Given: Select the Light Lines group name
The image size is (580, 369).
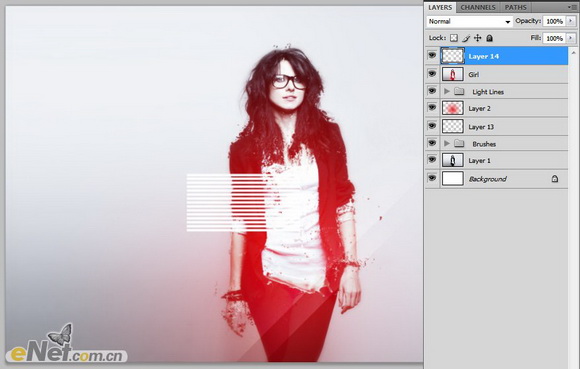Looking at the screenshot, I should (x=488, y=92).
